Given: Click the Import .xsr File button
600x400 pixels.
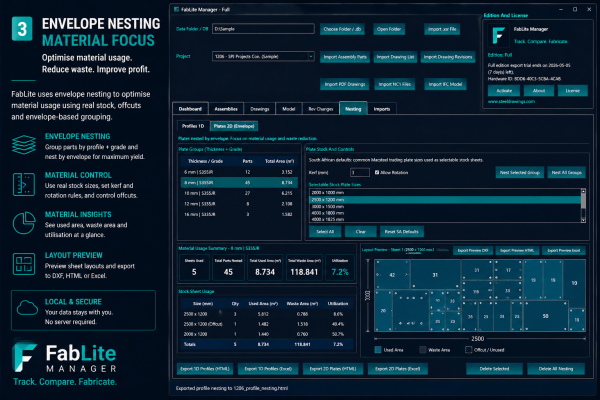Looking at the screenshot, I should 442,29.
